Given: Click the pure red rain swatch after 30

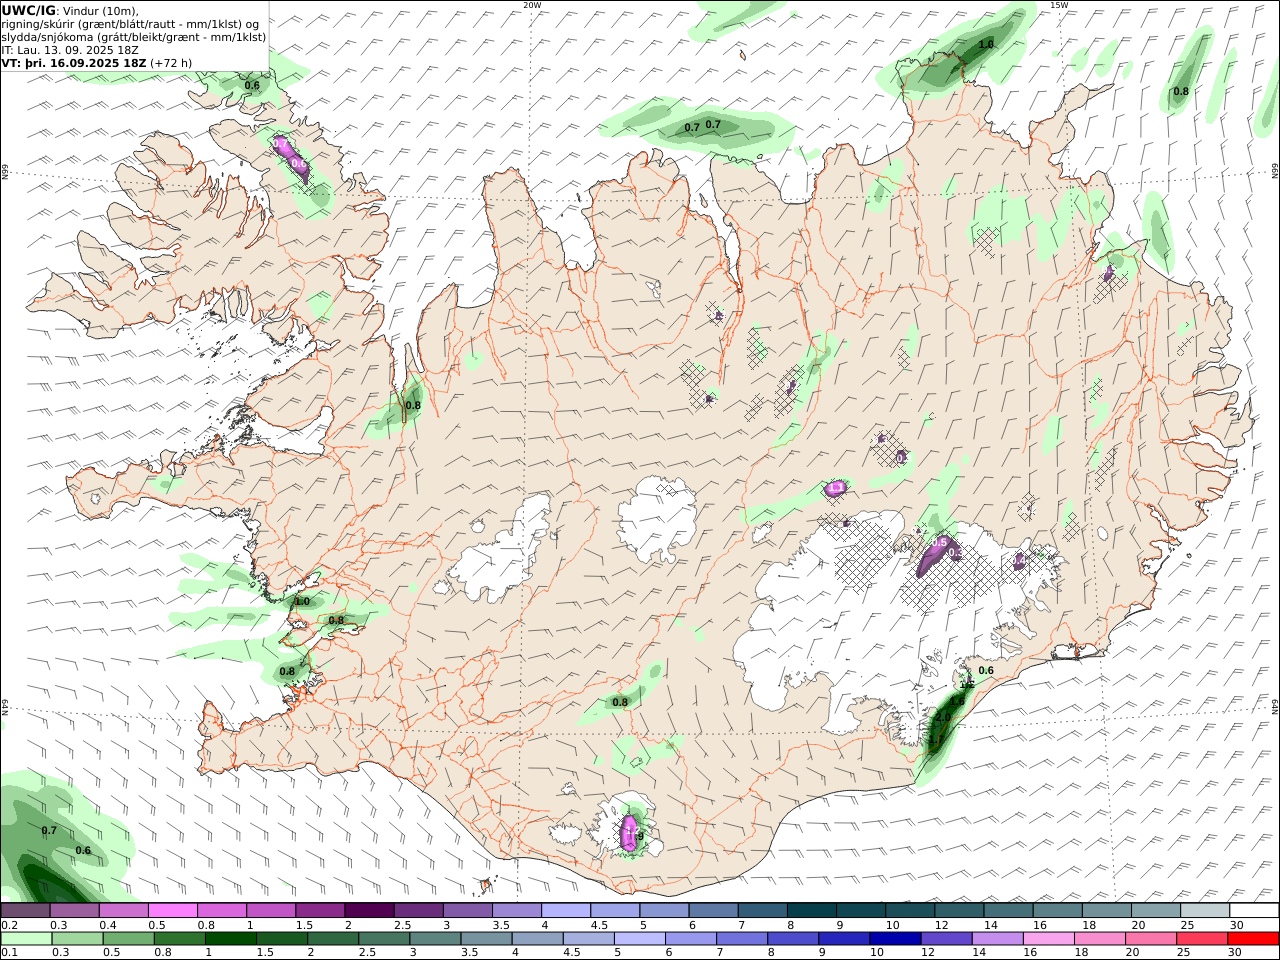Looking at the screenshot, I should coord(1253,938).
